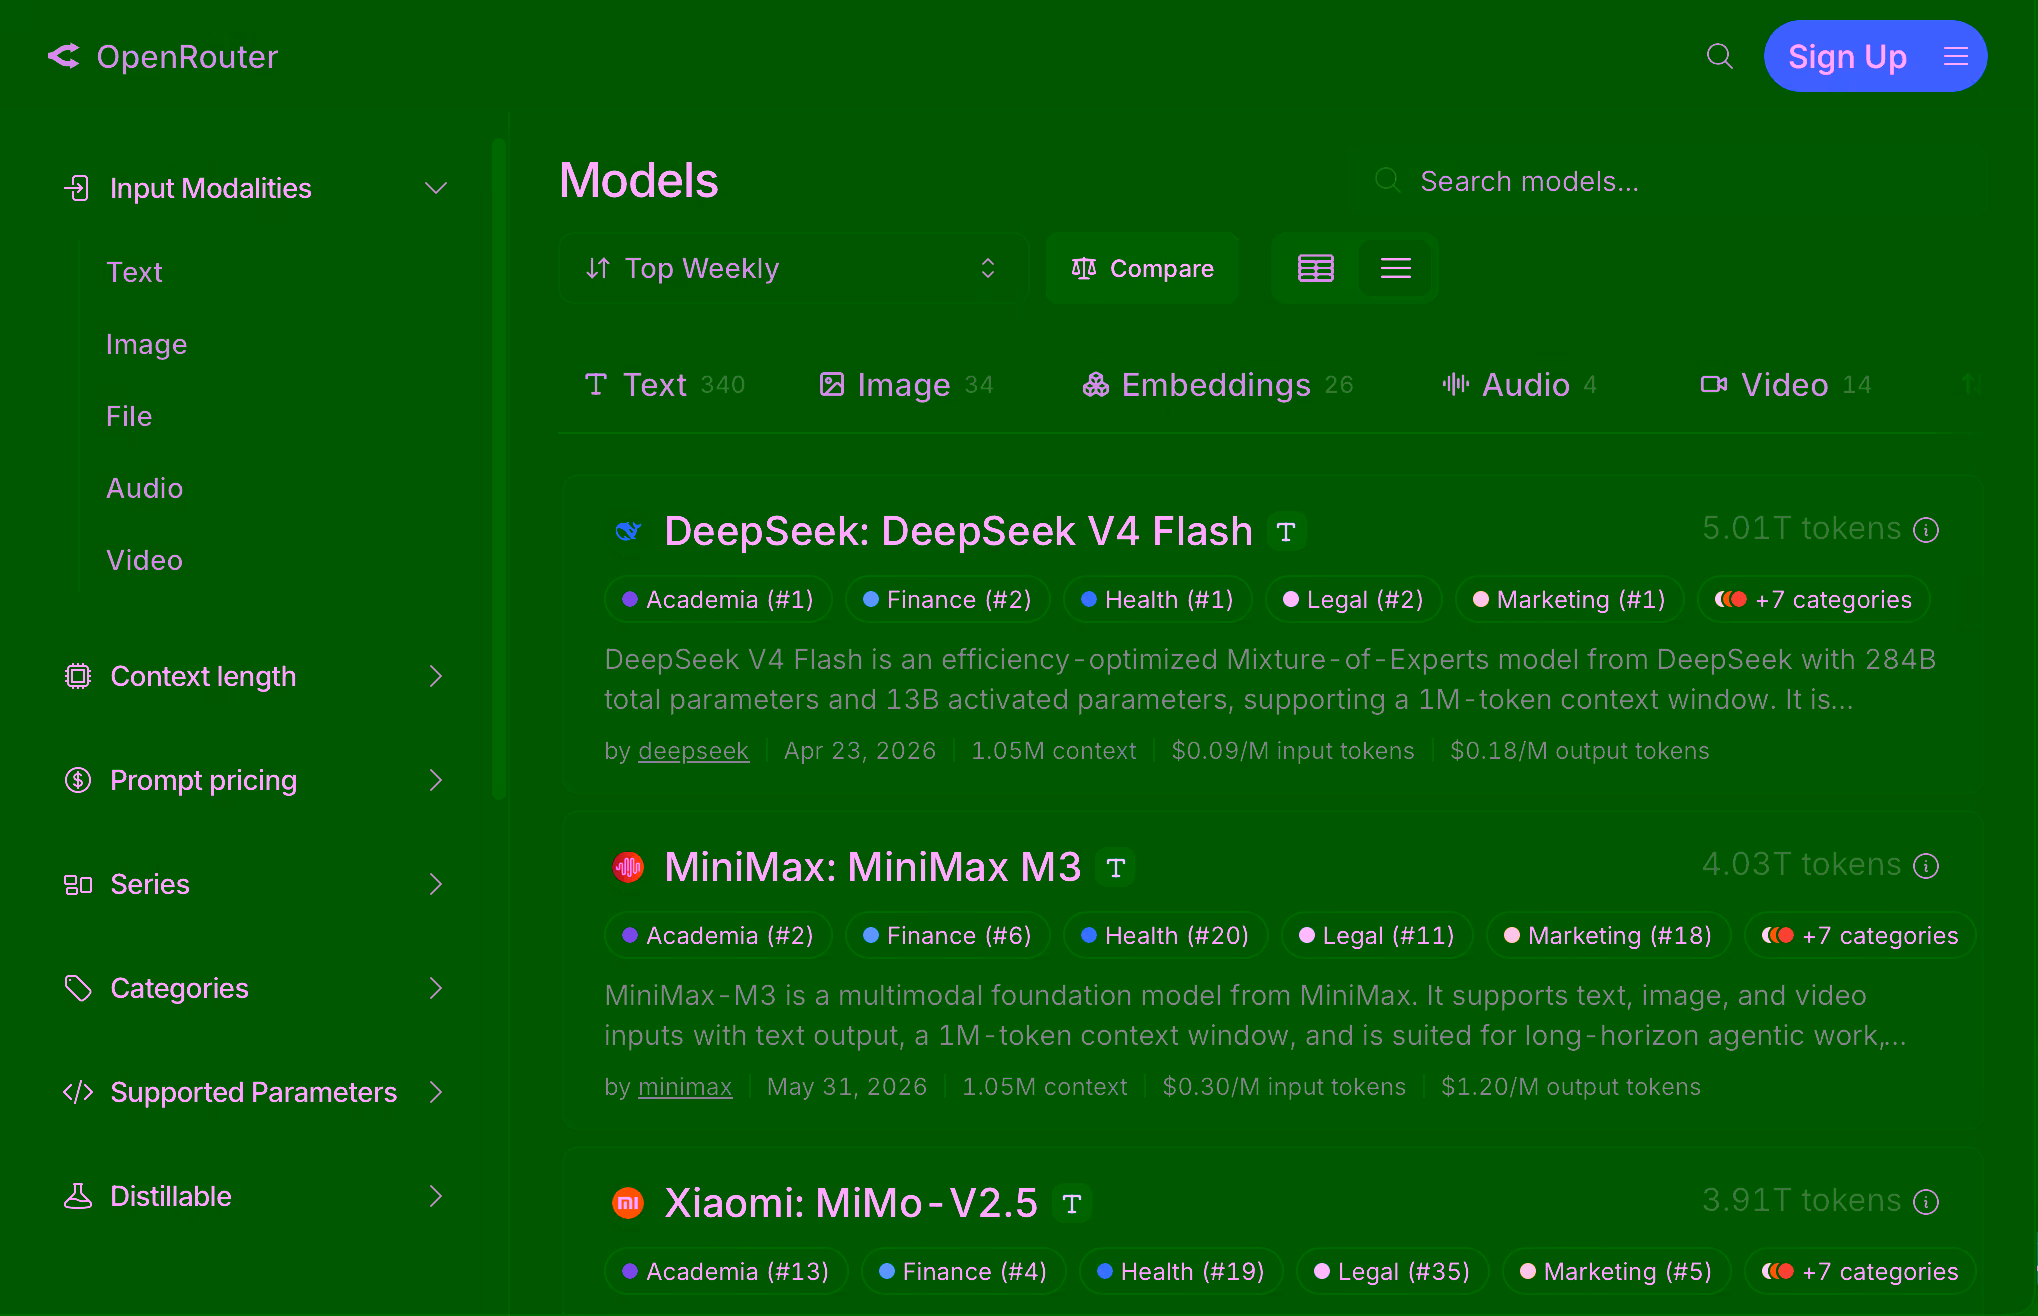
Task: Click the OpenRouter logo icon
Action: [x=64, y=56]
